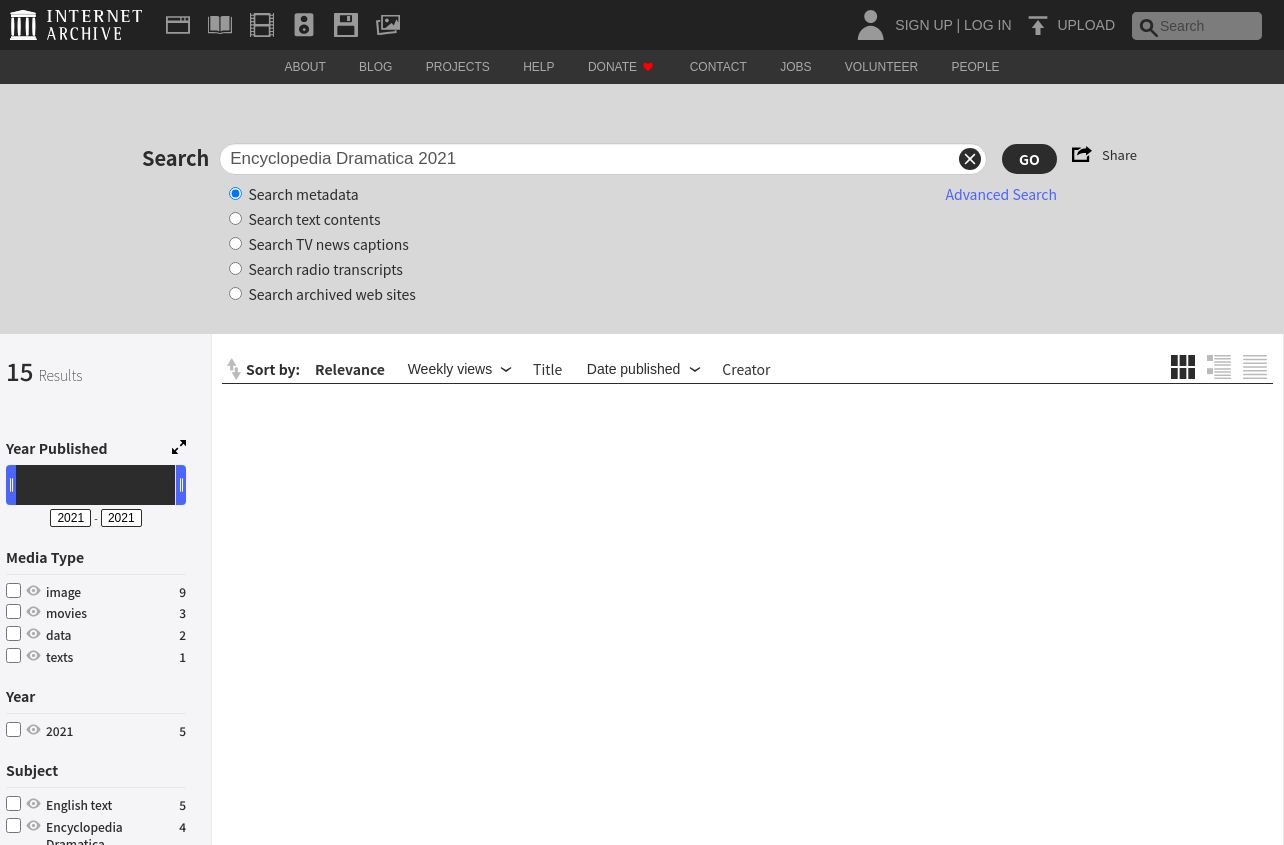Check the English text subject filter
The width and height of the screenshot is (1284, 845).
[x=13, y=803]
